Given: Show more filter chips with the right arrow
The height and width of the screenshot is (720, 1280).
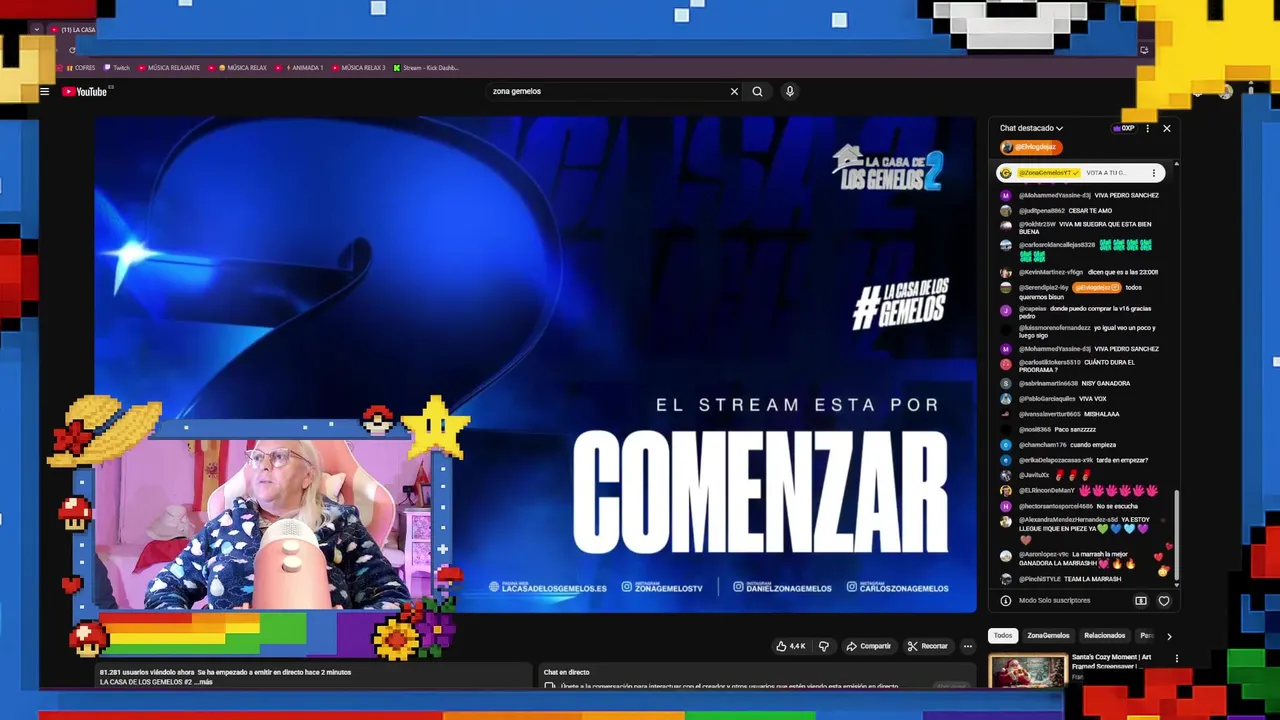Looking at the screenshot, I should pyautogui.click(x=1169, y=636).
